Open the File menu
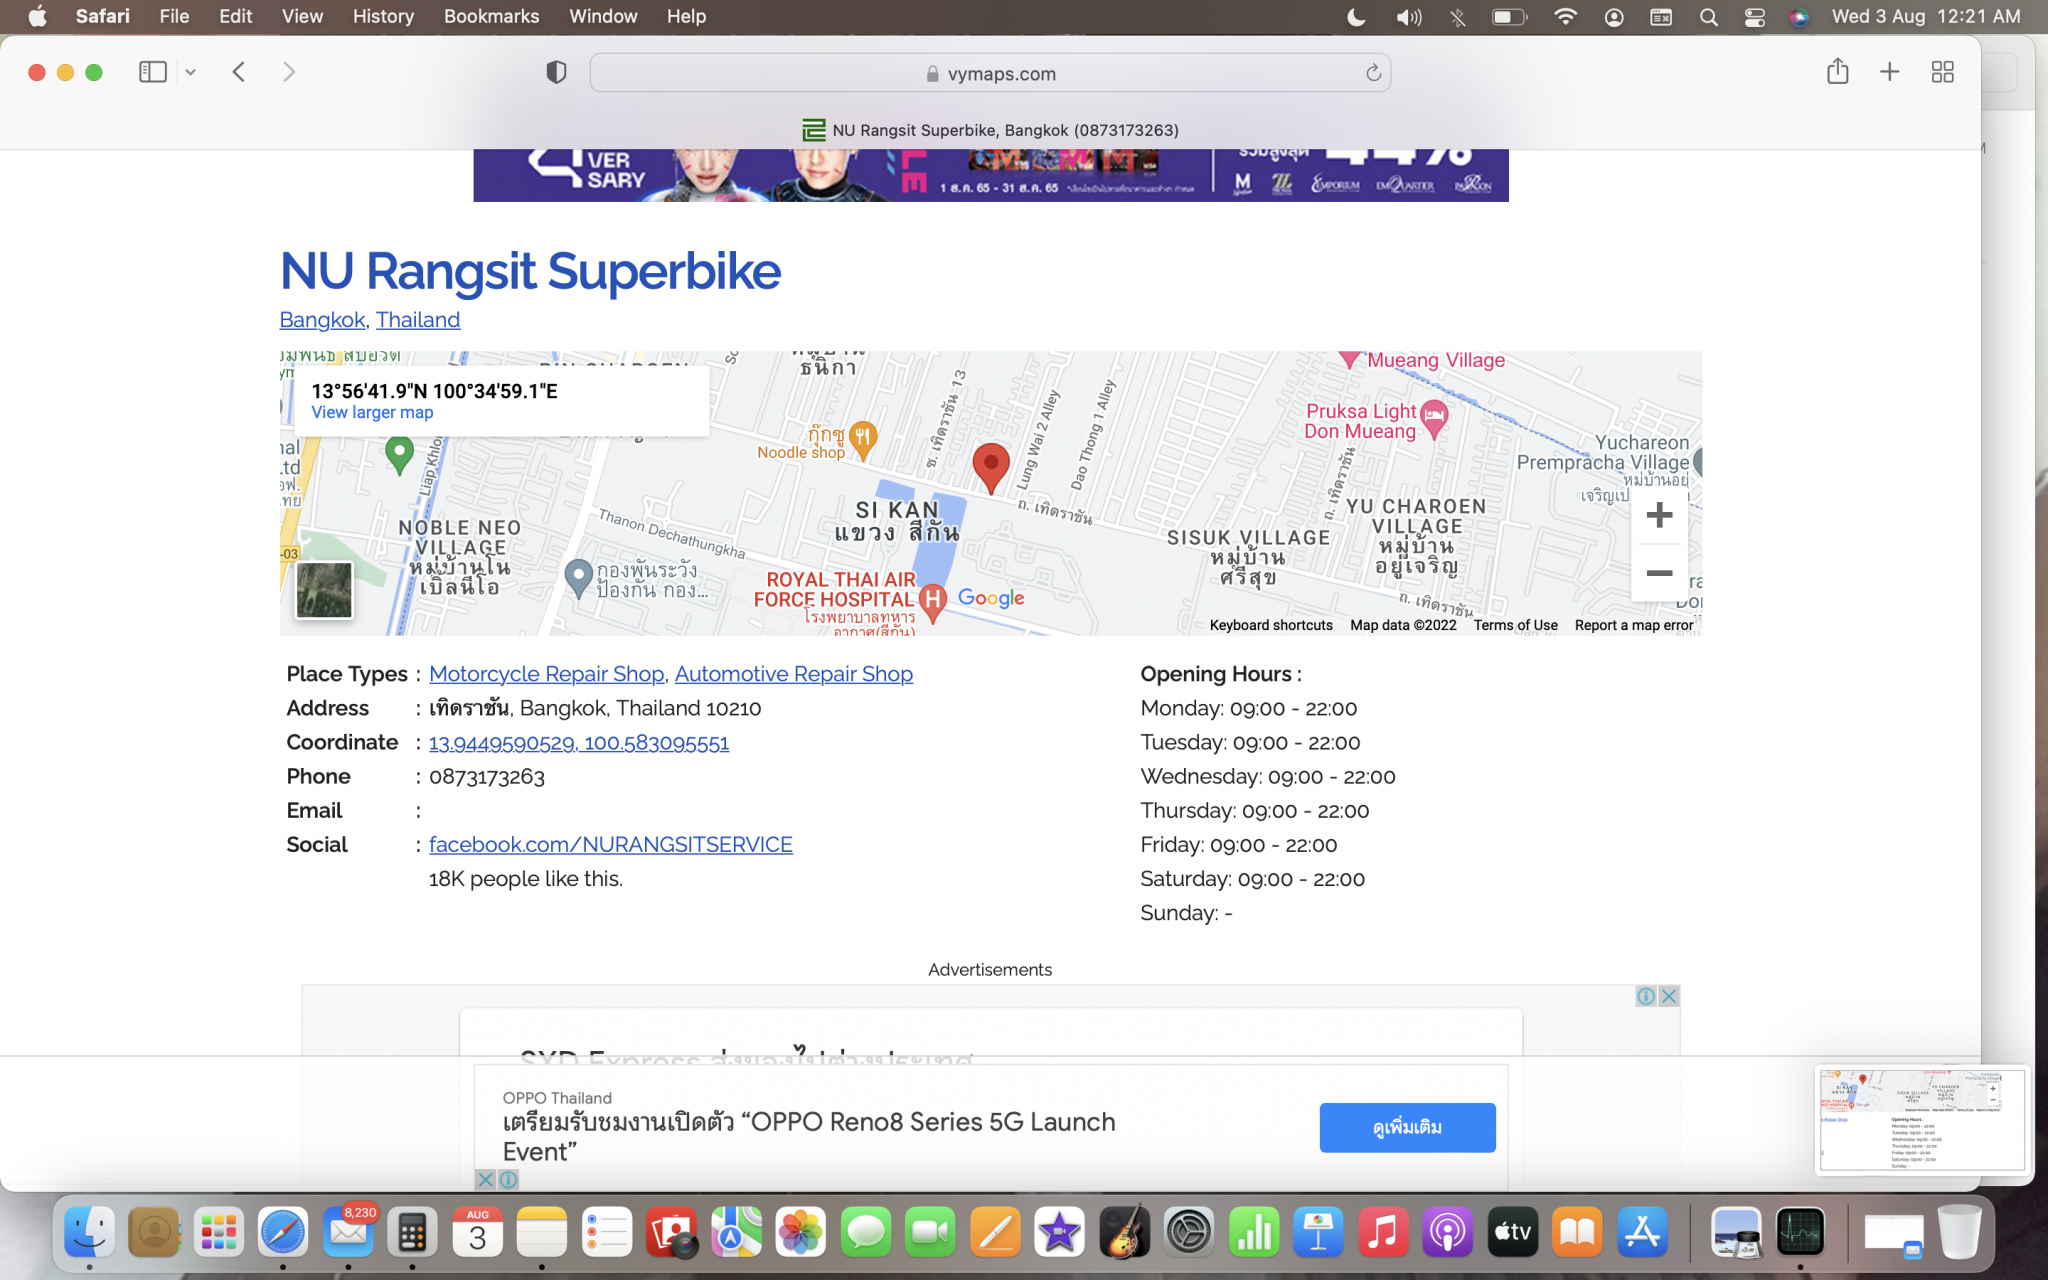 click(174, 16)
